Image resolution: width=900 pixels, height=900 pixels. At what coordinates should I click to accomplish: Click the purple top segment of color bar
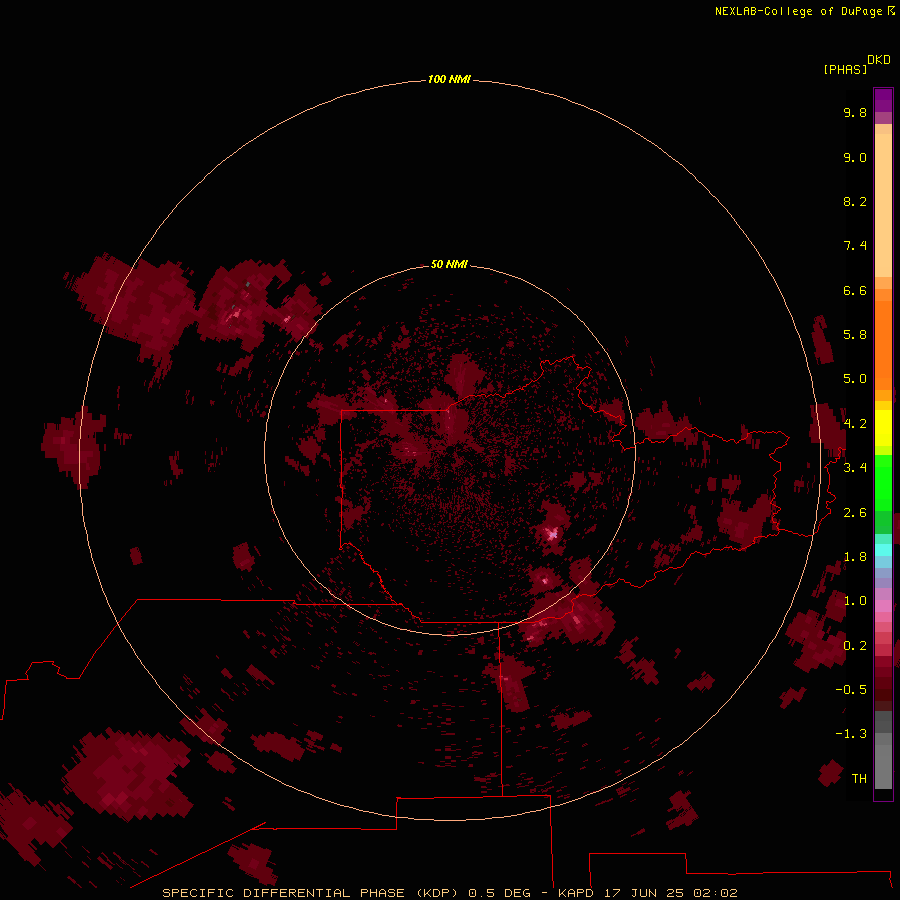pyautogui.click(x=883, y=100)
